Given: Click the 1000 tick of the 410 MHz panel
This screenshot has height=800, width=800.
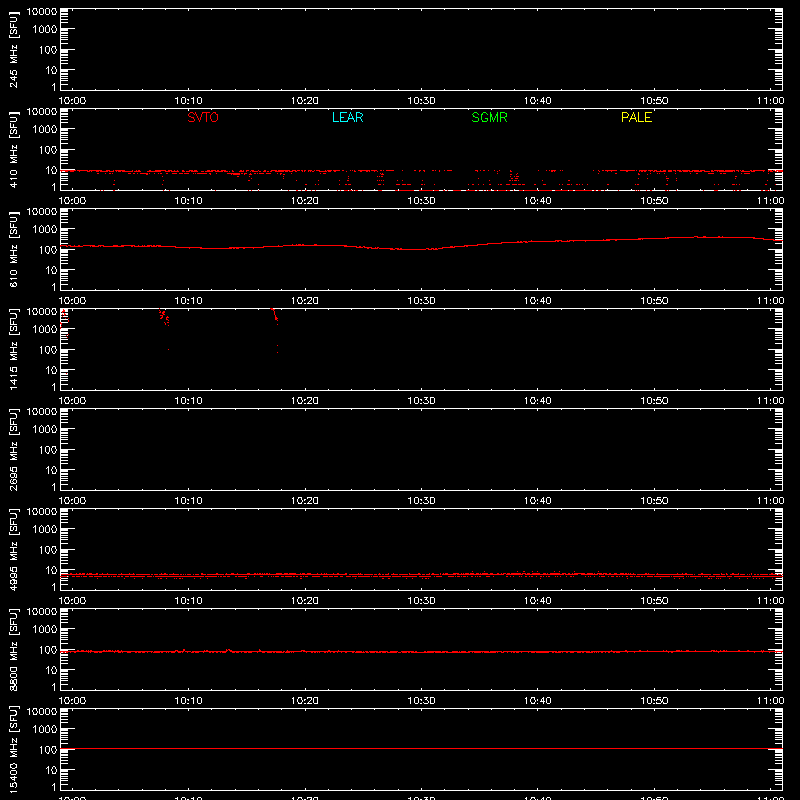Looking at the screenshot, I should pos(45,130).
